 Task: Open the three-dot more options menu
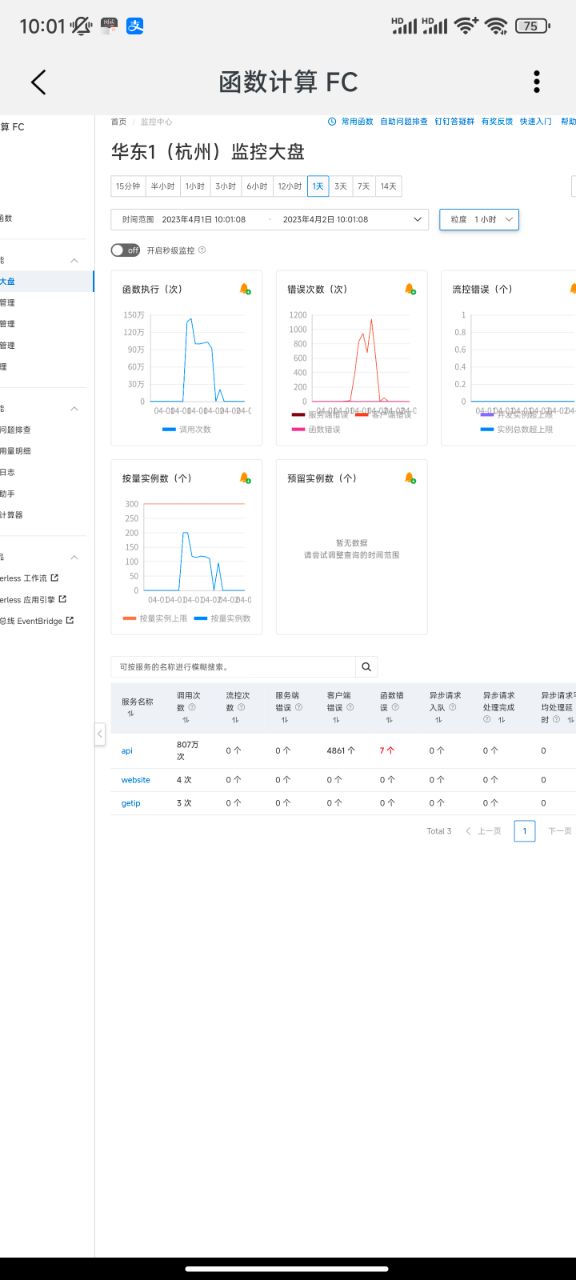[537, 82]
